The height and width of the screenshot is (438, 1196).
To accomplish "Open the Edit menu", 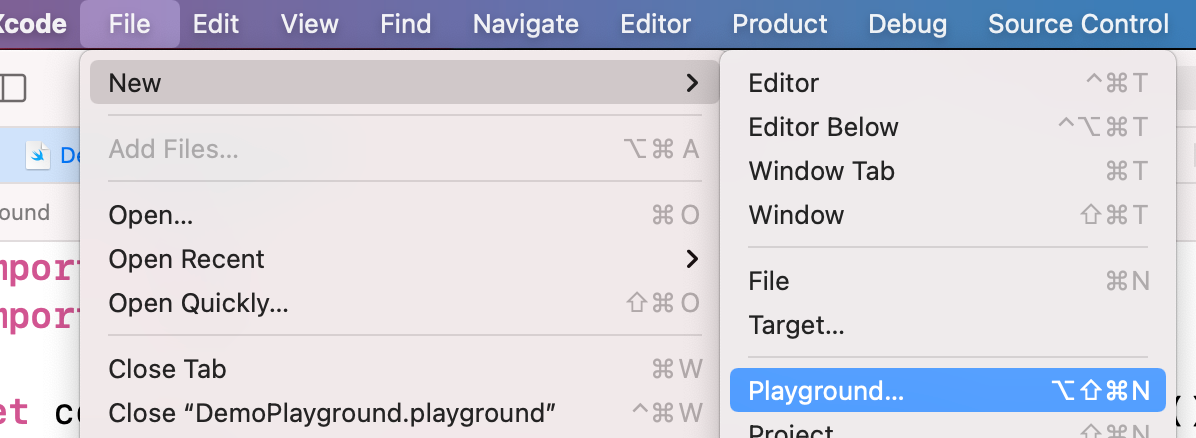I will click(216, 24).
